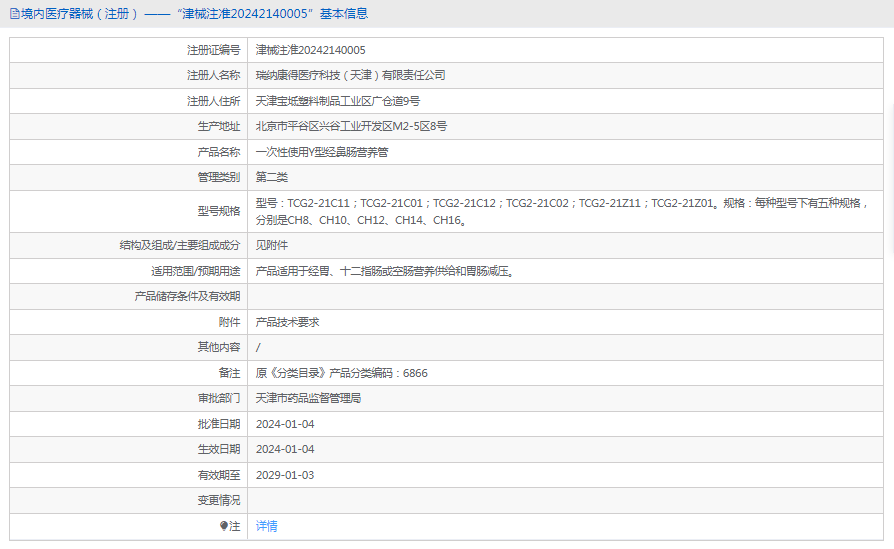894x549 pixels.
Task: Click the 注册人住所 label
Action: (214, 101)
